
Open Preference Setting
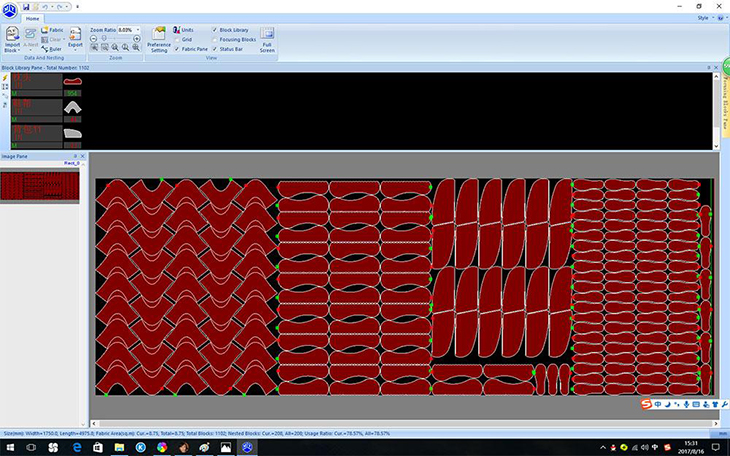tap(159, 40)
